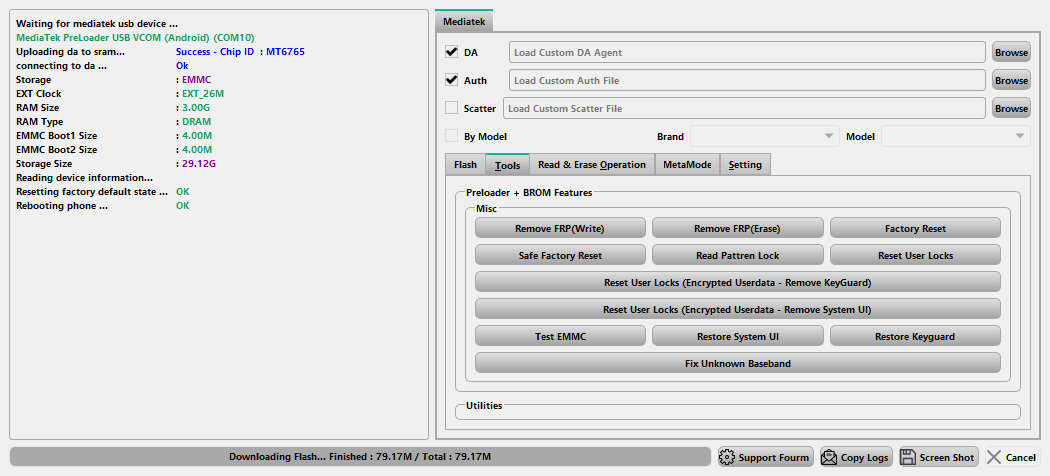Open the Model dropdown
This screenshot has height=476, width=1050.
[x=956, y=136]
